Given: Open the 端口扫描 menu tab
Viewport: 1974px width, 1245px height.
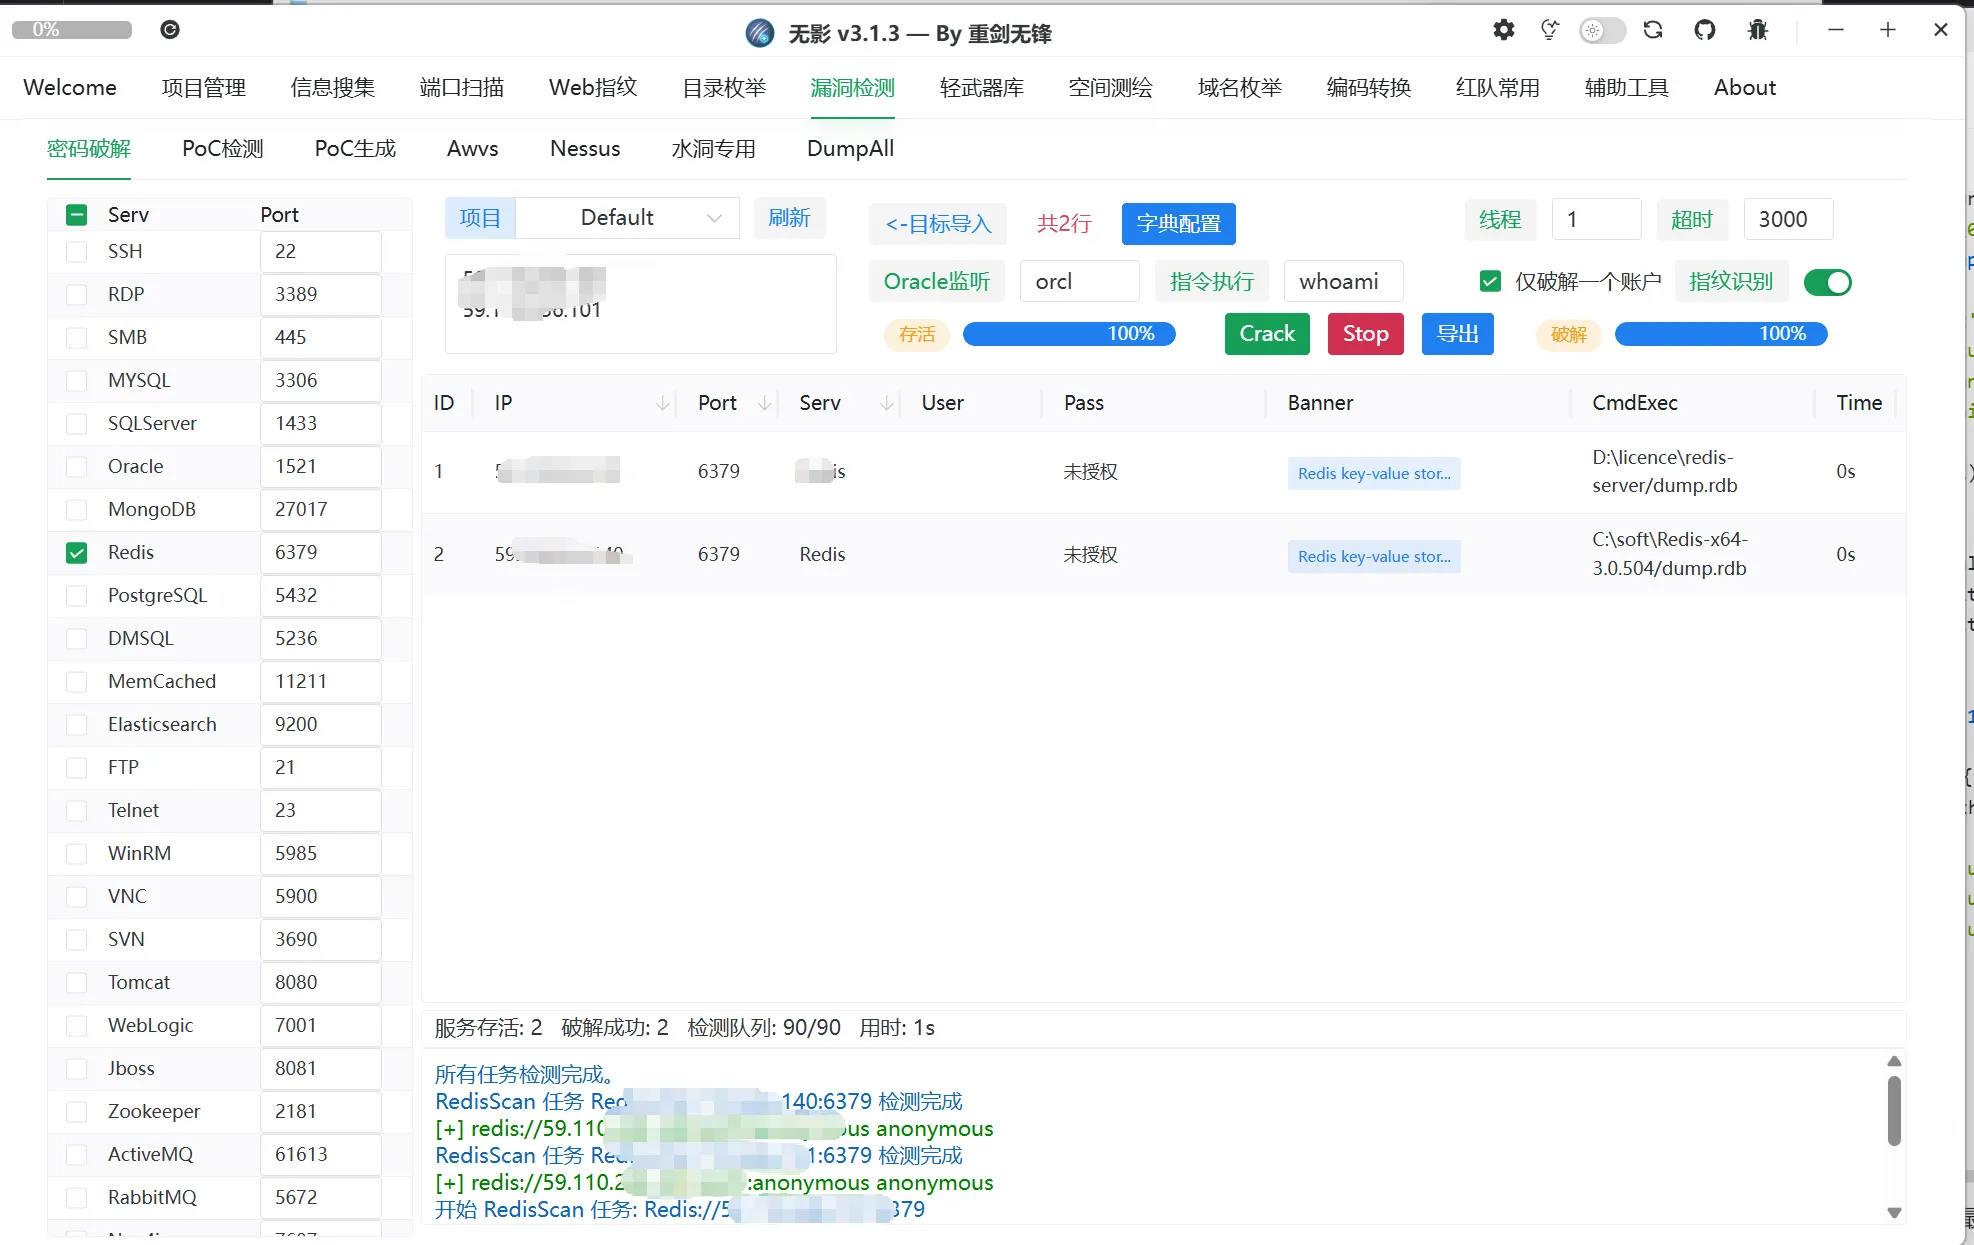Looking at the screenshot, I should point(461,88).
